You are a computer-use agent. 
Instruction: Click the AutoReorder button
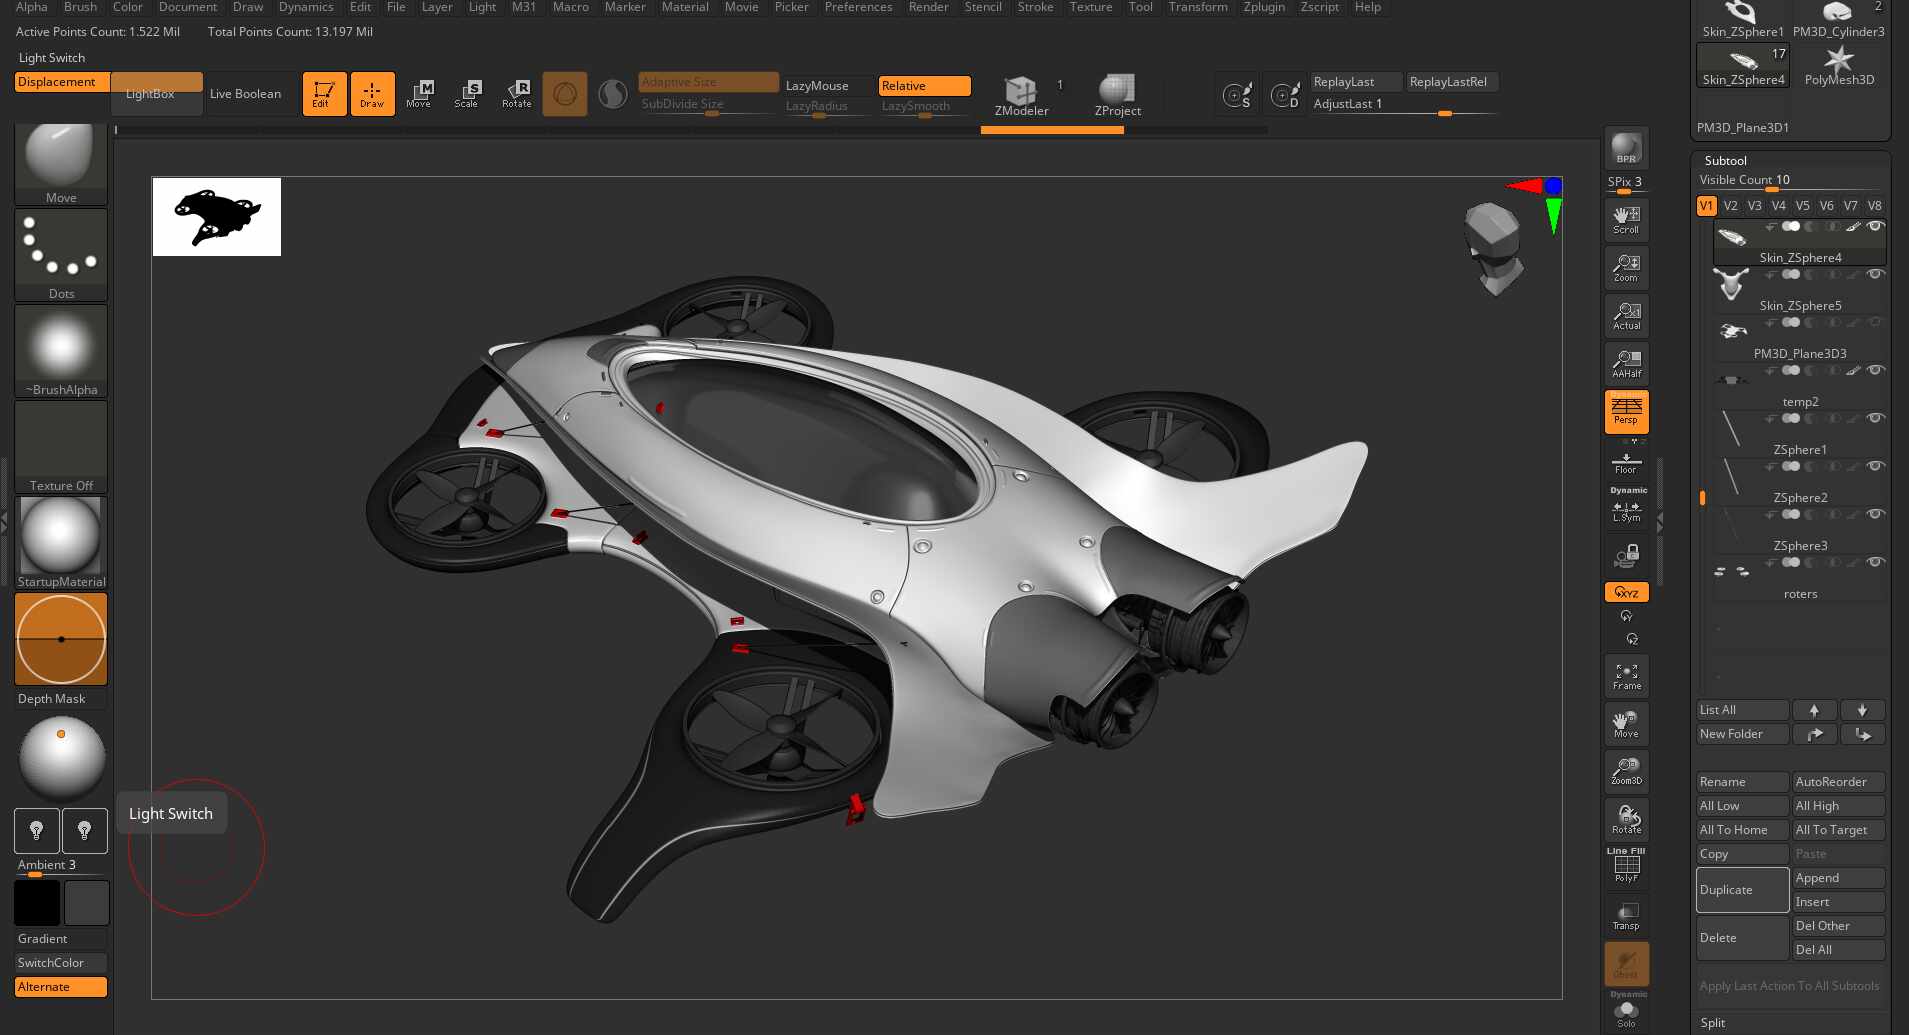(1836, 781)
